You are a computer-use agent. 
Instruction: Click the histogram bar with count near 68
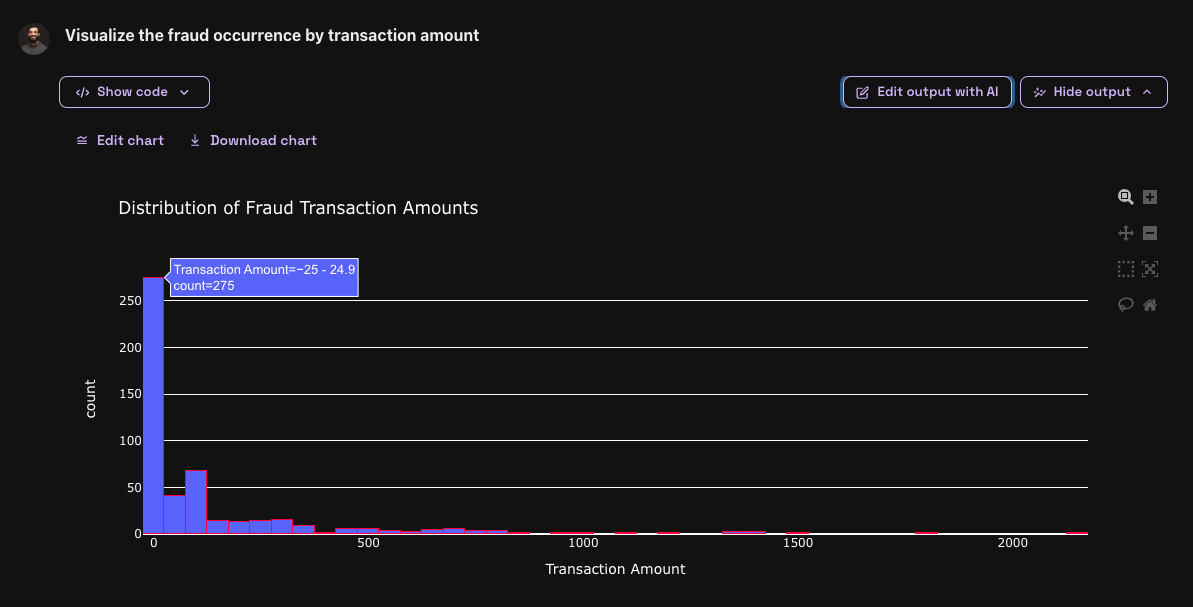click(x=196, y=502)
